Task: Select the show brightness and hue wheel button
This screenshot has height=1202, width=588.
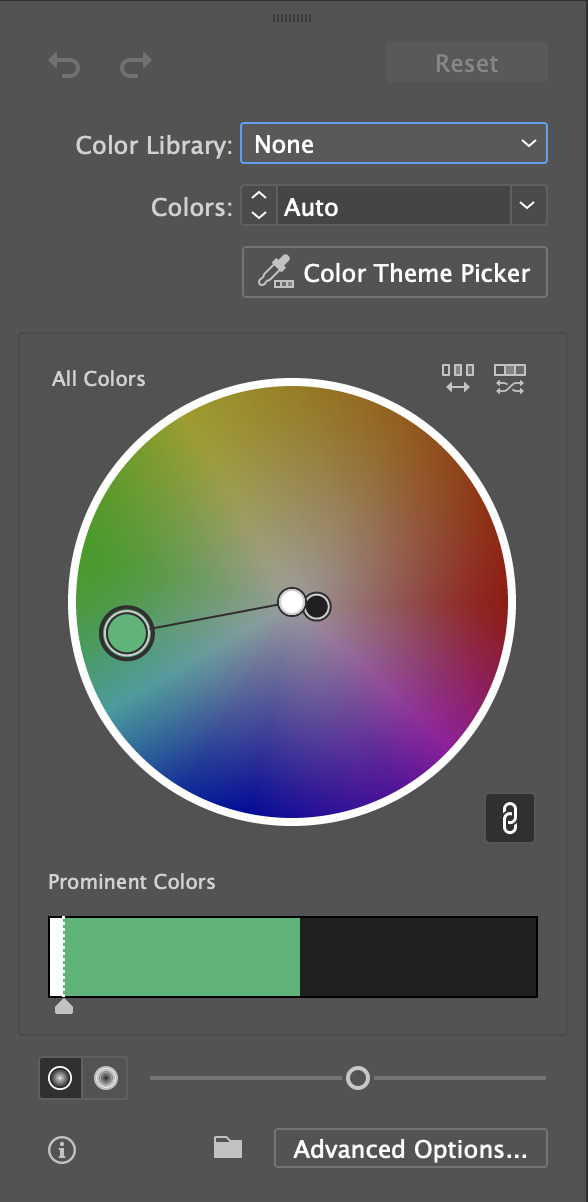Action: pos(105,1078)
